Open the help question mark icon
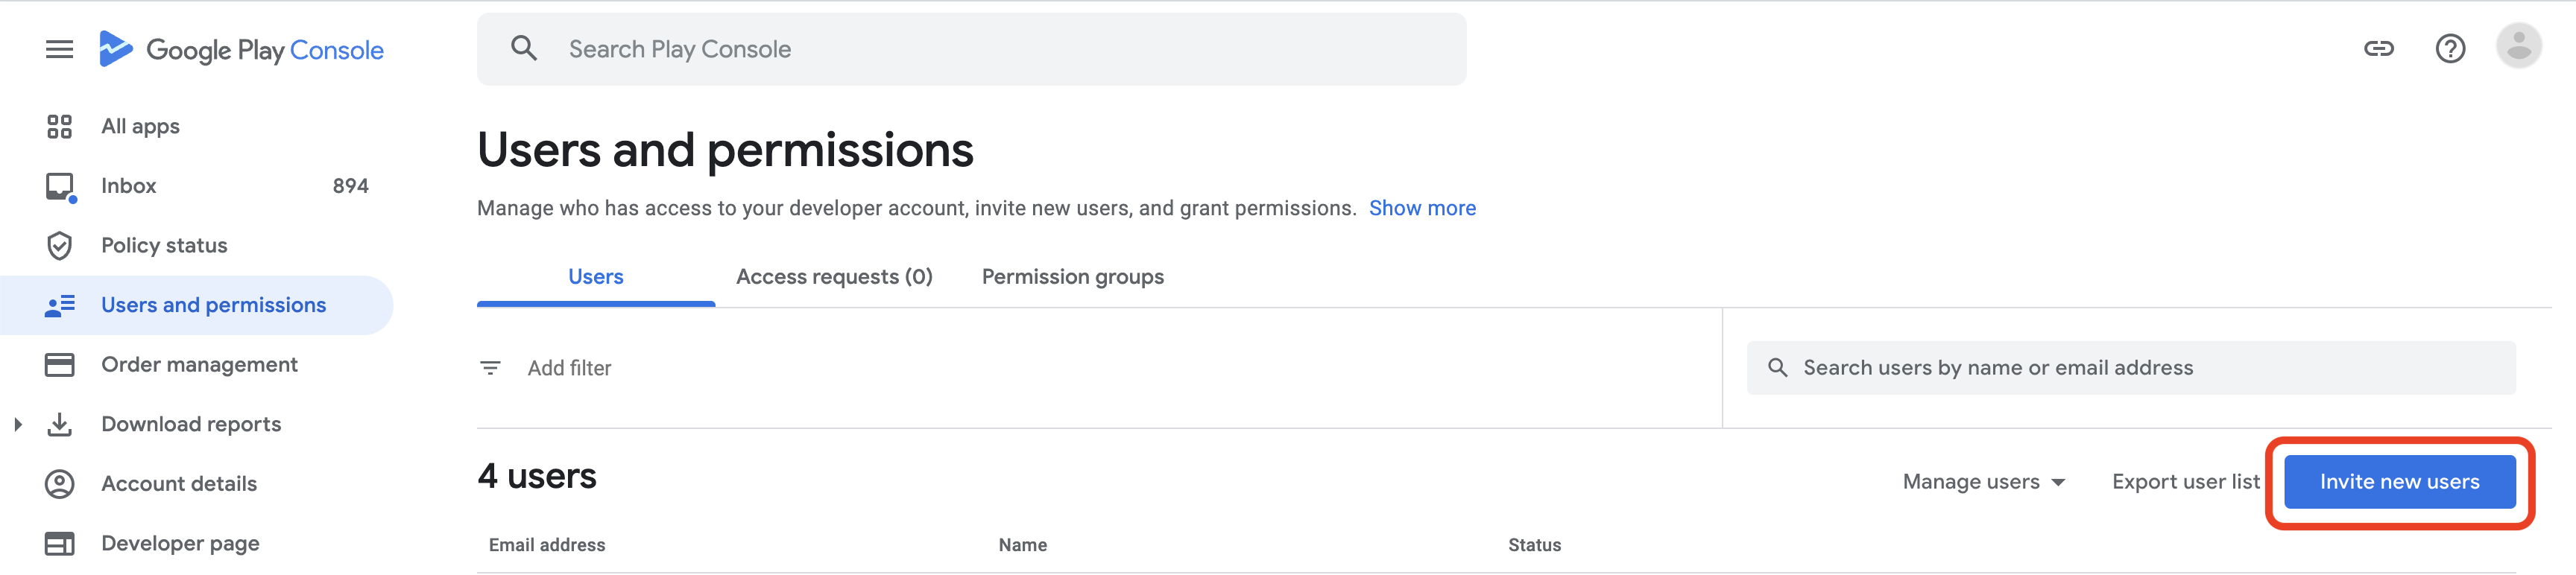The height and width of the screenshot is (575, 2576). point(2449,48)
